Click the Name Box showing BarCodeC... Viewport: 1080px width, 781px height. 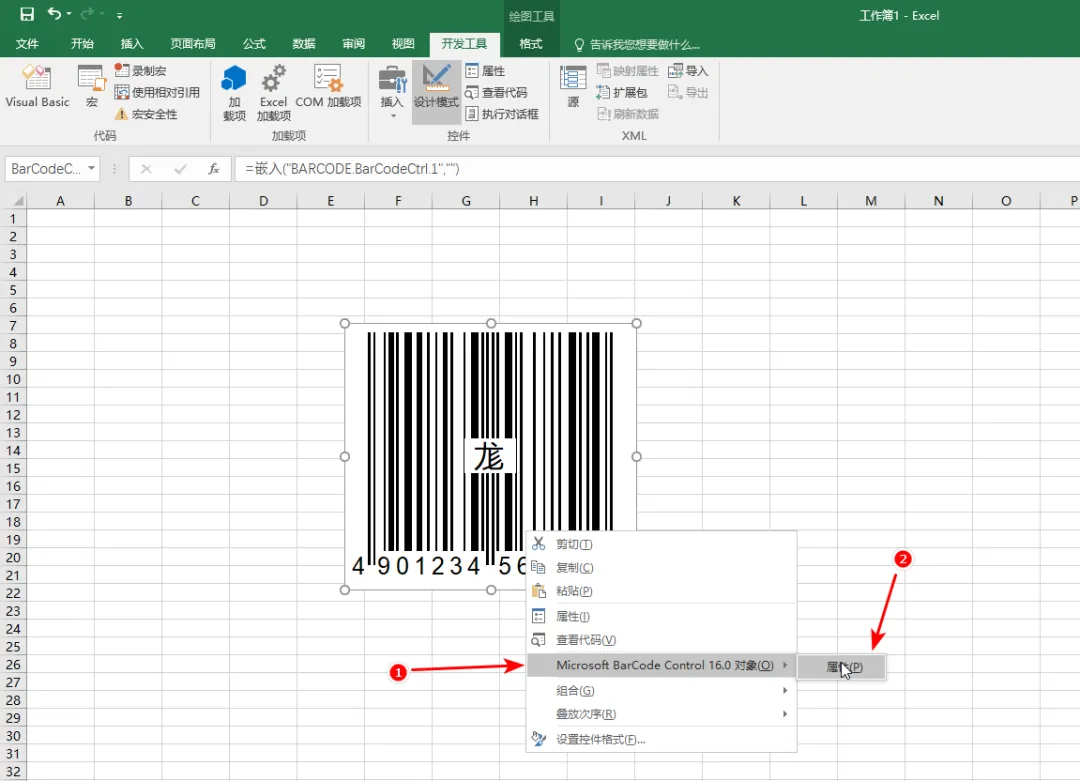pos(45,168)
